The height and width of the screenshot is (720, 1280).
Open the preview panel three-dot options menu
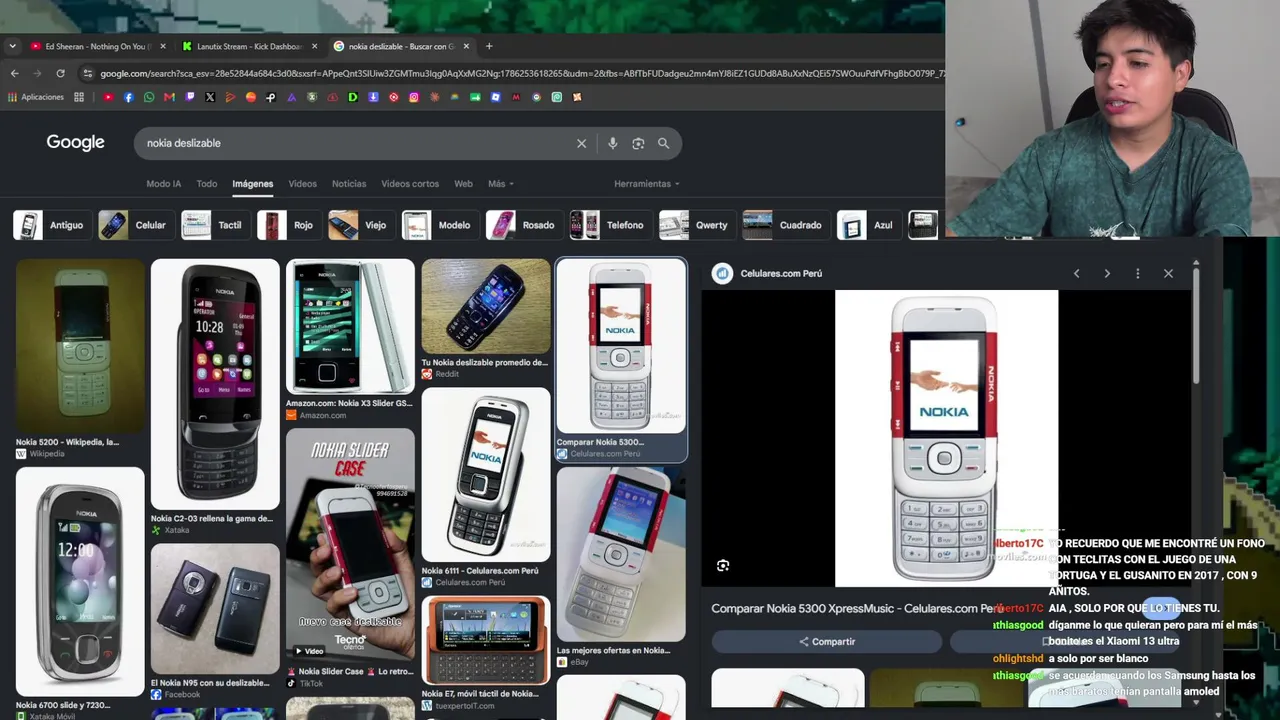coord(1137,273)
